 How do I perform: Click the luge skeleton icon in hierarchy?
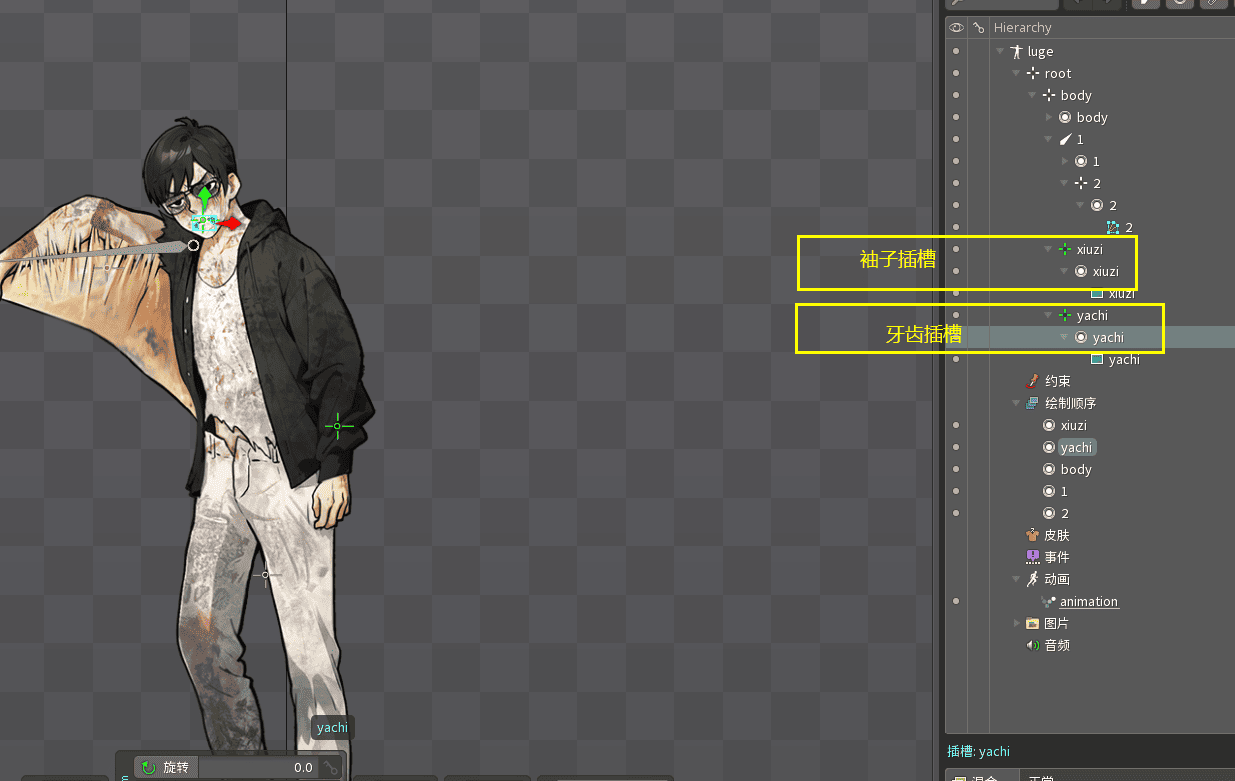[1017, 52]
